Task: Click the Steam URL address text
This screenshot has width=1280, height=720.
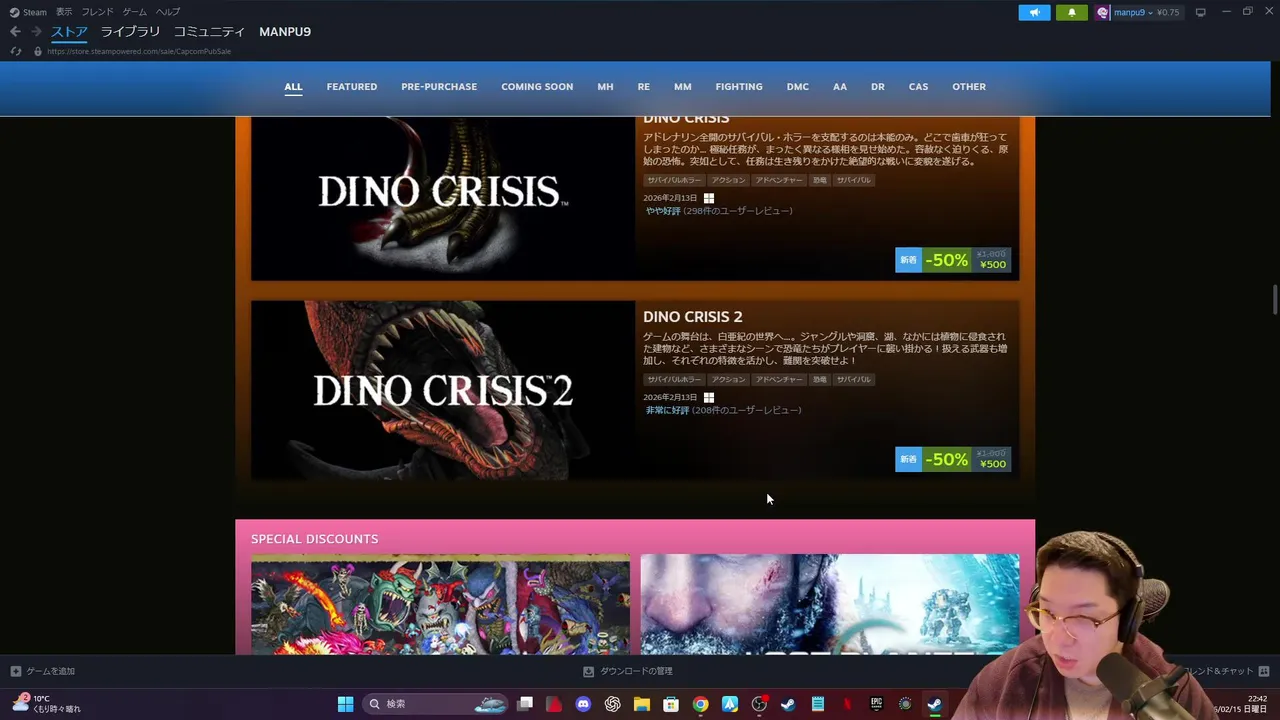Action: pos(139,51)
